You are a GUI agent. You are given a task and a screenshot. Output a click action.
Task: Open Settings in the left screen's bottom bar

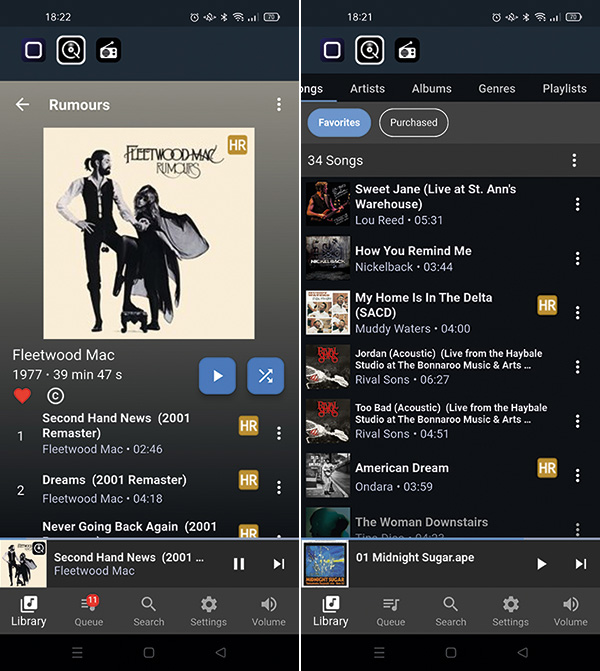pos(208,611)
